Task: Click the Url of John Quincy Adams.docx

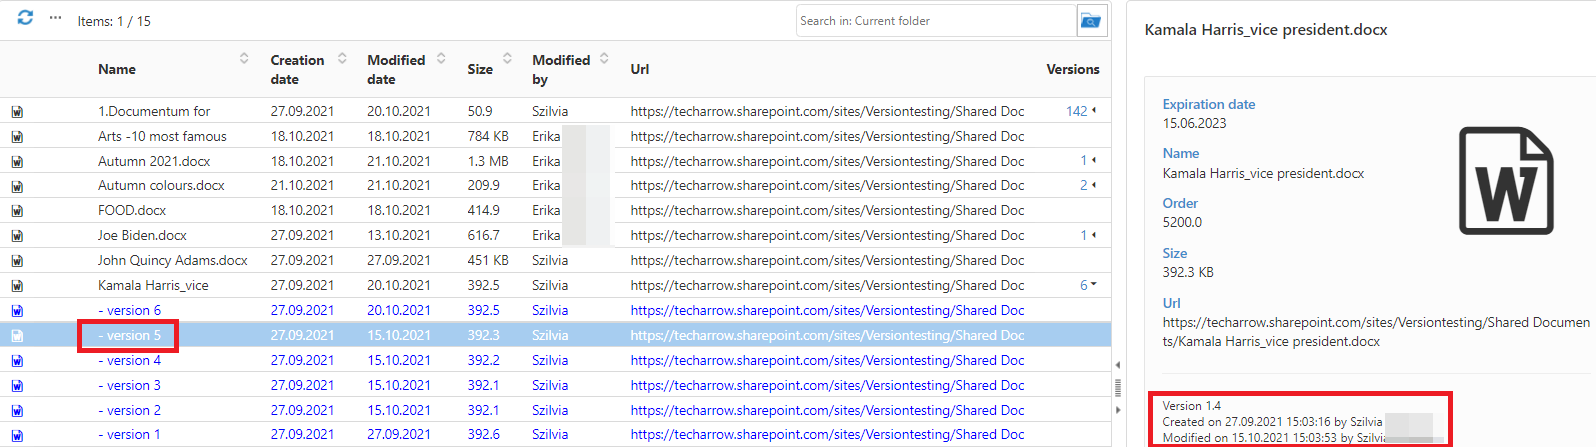Action: (827, 260)
